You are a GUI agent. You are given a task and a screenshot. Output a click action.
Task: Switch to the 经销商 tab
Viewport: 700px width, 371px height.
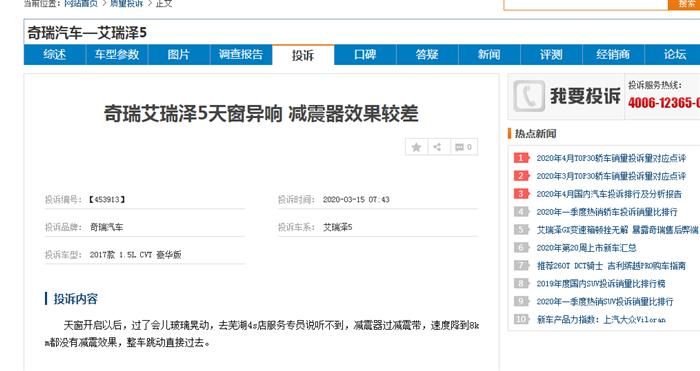pyautogui.click(x=613, y=54)
